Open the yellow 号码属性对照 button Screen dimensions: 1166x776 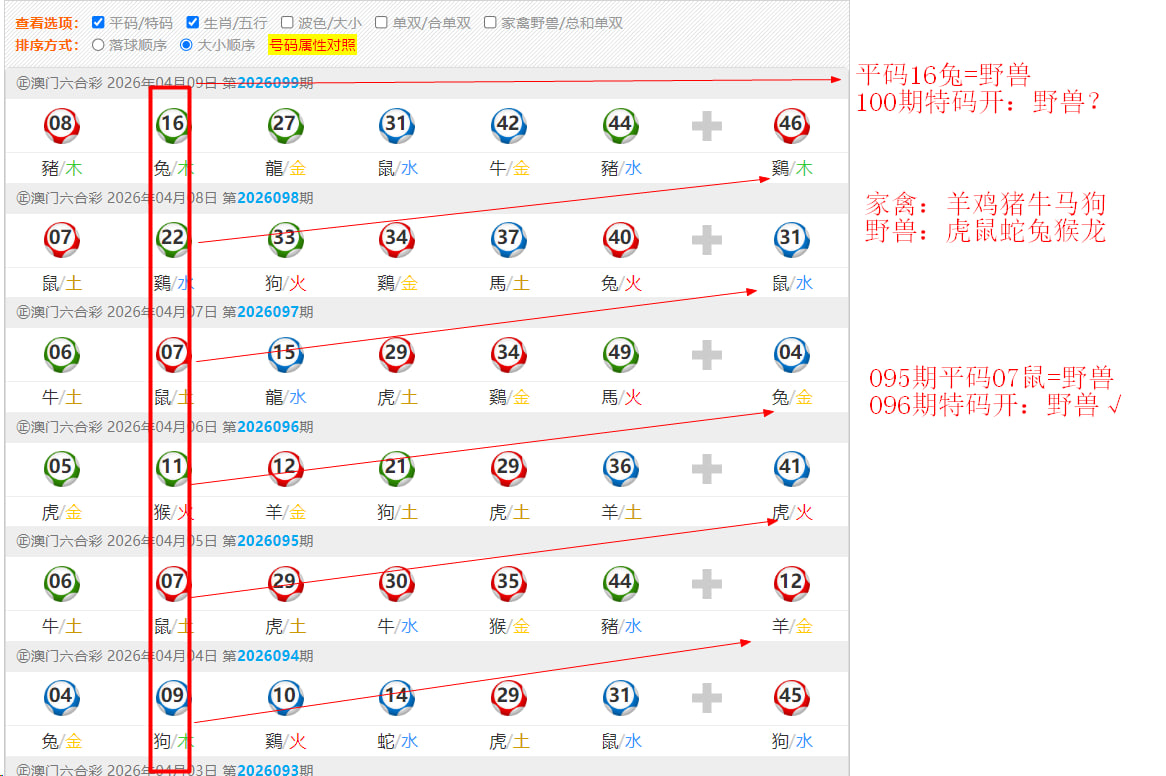click(x=312, y=45)
